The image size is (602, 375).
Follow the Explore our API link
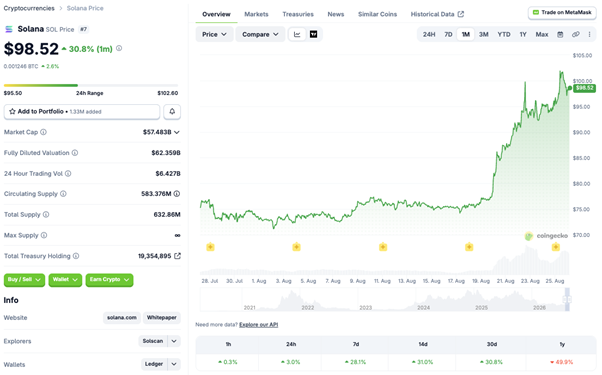coord(258,325)
